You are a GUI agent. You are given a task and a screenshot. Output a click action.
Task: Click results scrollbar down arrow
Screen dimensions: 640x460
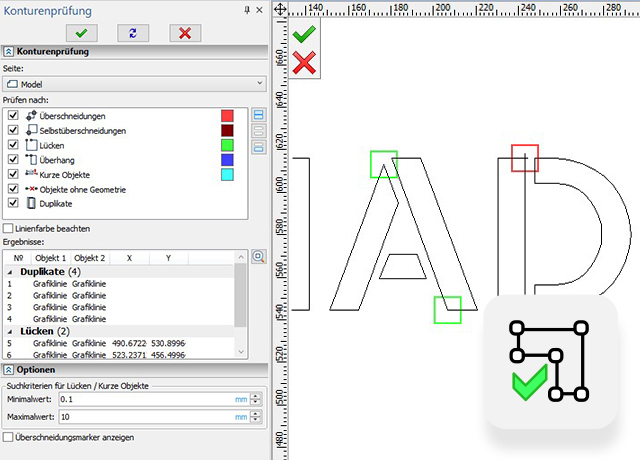[241, 351]
